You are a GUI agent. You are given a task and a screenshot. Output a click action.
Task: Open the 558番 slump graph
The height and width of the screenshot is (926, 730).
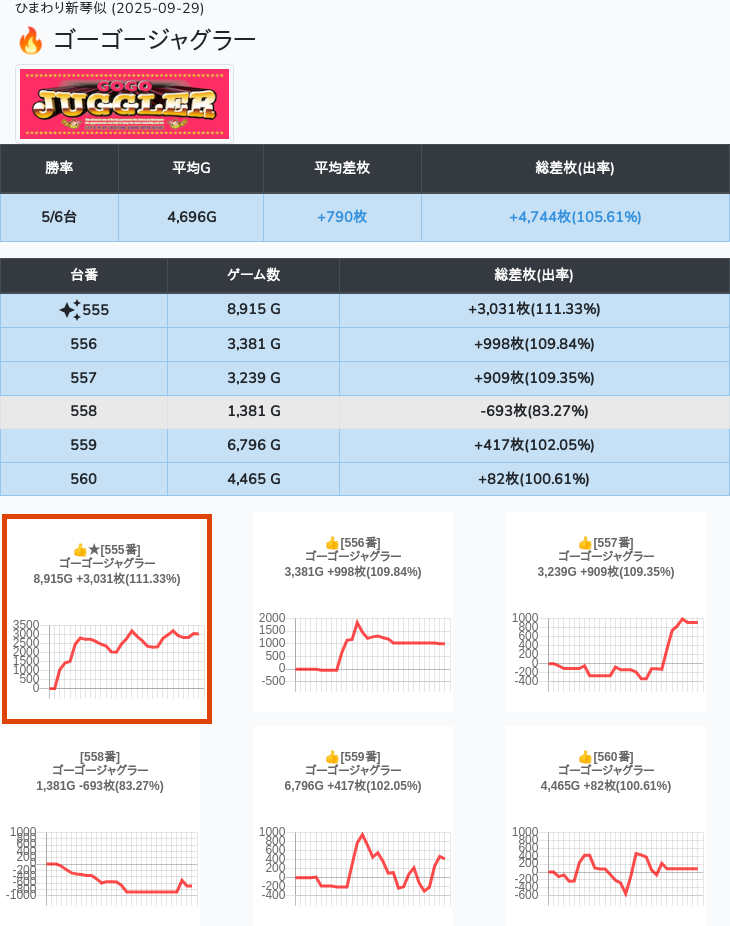100,862
